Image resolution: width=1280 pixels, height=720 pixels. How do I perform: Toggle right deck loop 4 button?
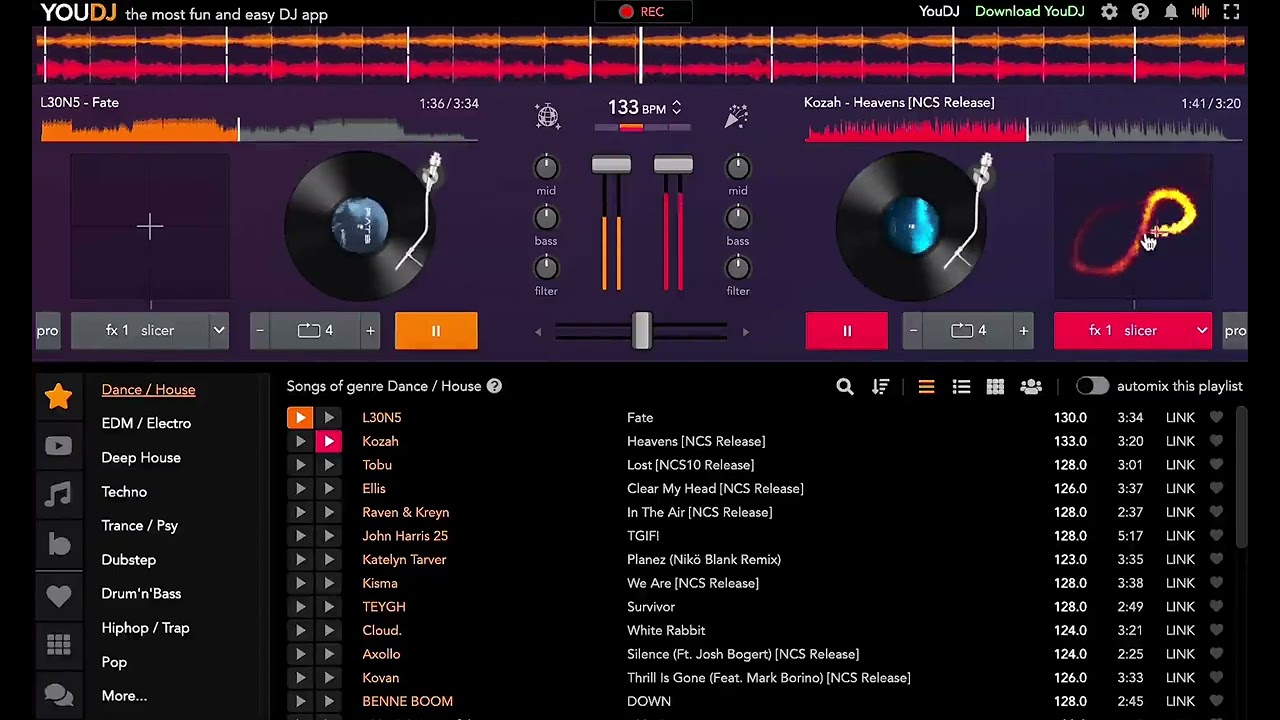[968, 331]
